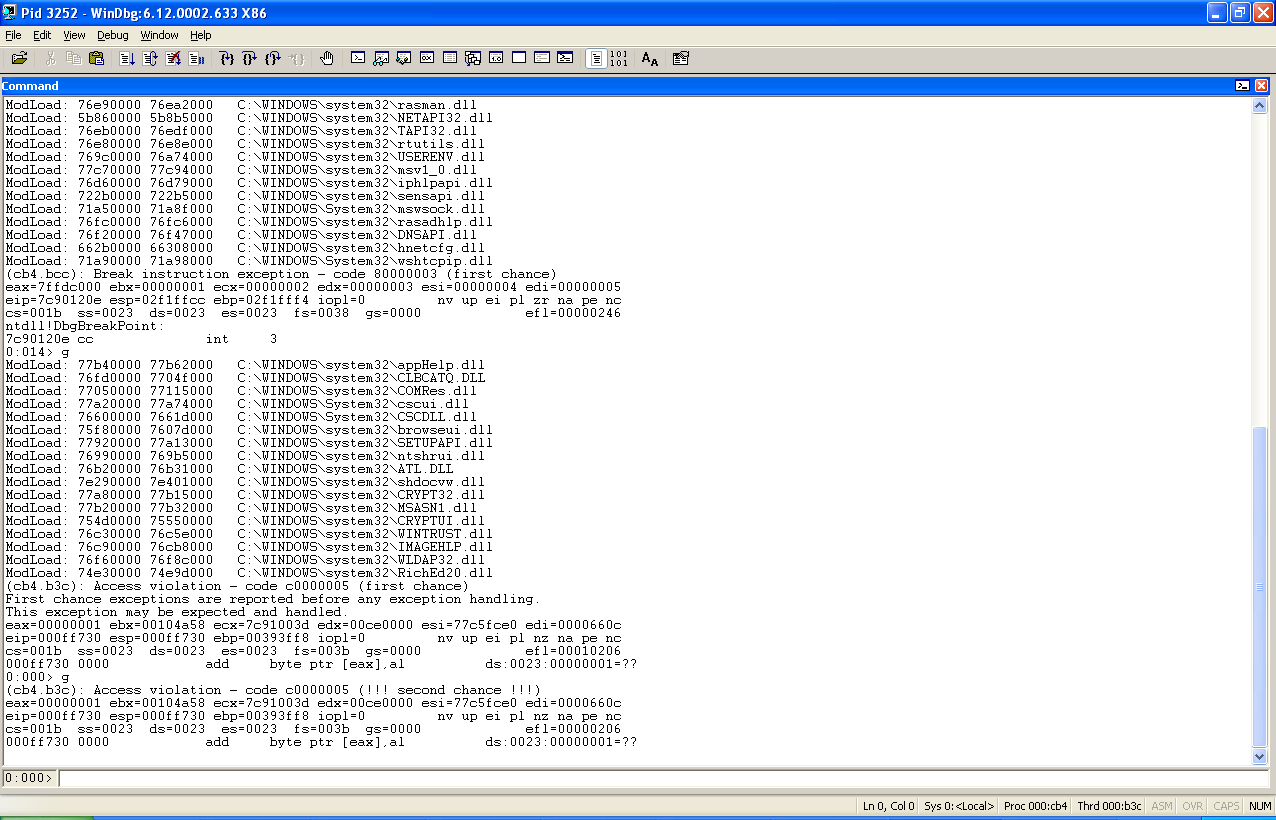The image size is (1276, 820).
Task: Open the Debug menu
Action: (x=113, y=35)
